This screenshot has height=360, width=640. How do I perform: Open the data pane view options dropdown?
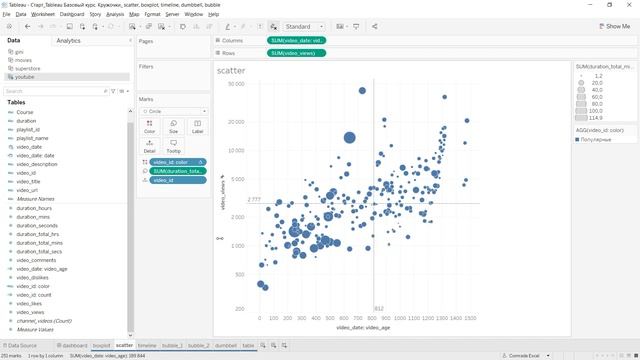point(124,91)
